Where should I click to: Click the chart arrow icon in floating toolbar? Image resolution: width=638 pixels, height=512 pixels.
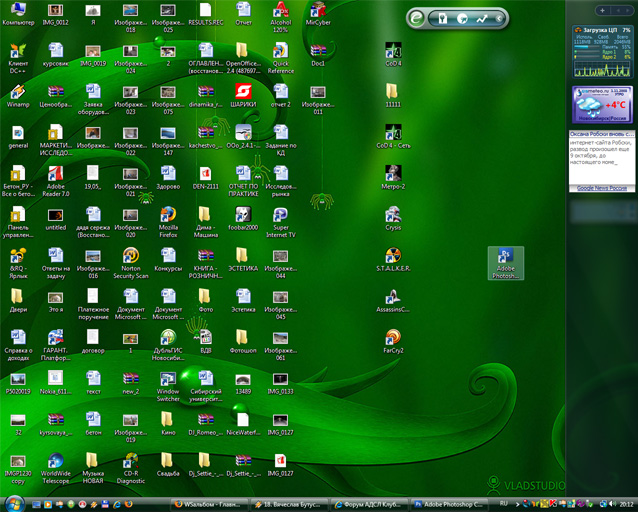482,18
